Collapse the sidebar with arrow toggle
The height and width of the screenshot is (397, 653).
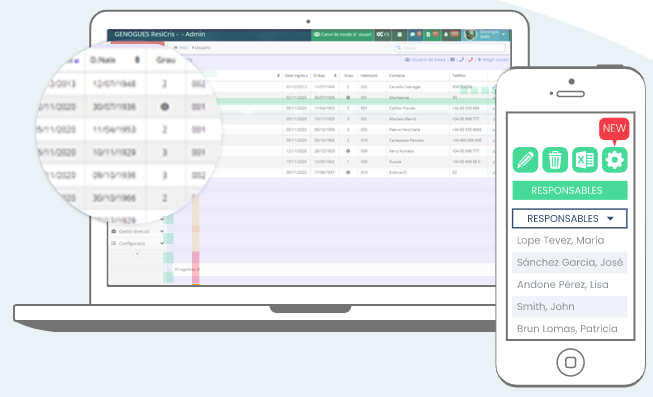click(x=137, y=254)
